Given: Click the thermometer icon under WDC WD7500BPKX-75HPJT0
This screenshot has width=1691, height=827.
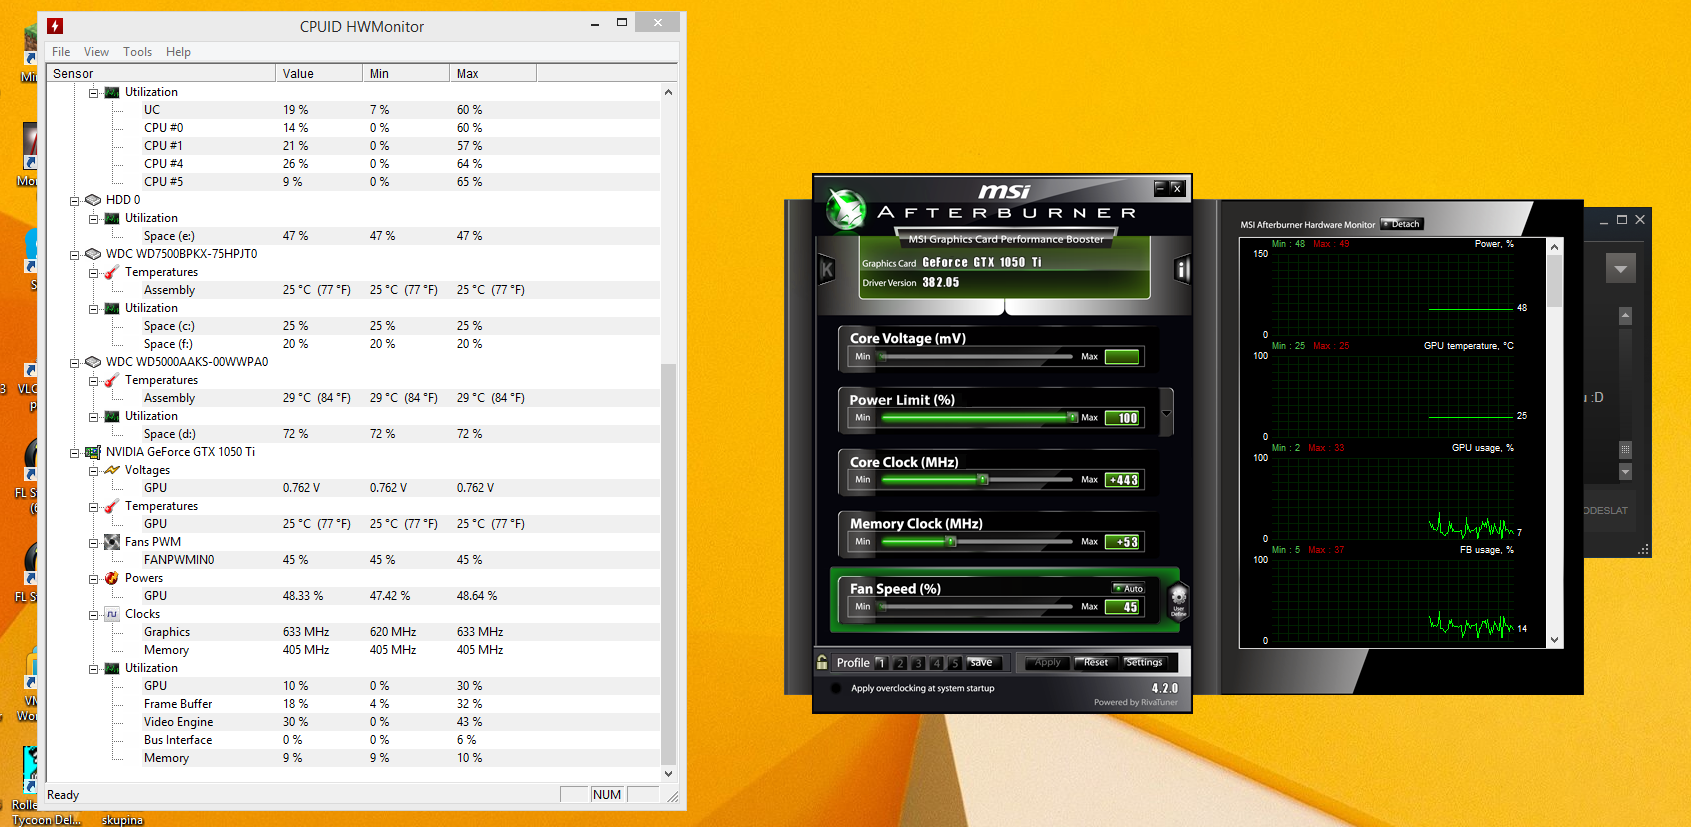Looking at the screenshot, I should click(x=112, y=272).
